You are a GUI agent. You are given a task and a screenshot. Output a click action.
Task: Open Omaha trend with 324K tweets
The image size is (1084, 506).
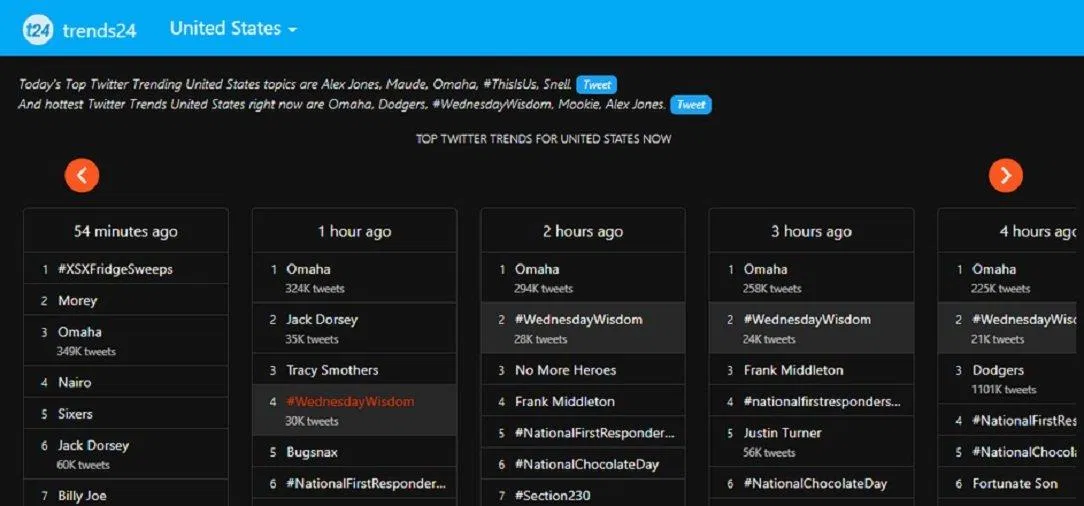tap(308, 269)
